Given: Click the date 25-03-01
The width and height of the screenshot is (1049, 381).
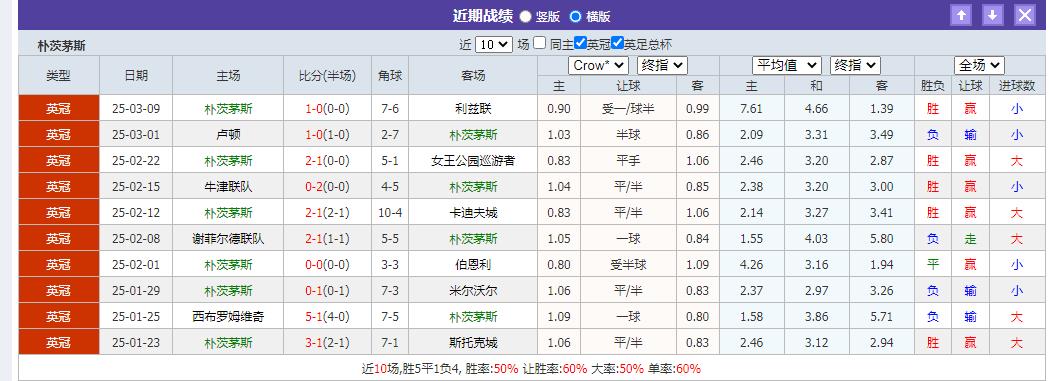Looking at the screenshot, I should [136, 134].
